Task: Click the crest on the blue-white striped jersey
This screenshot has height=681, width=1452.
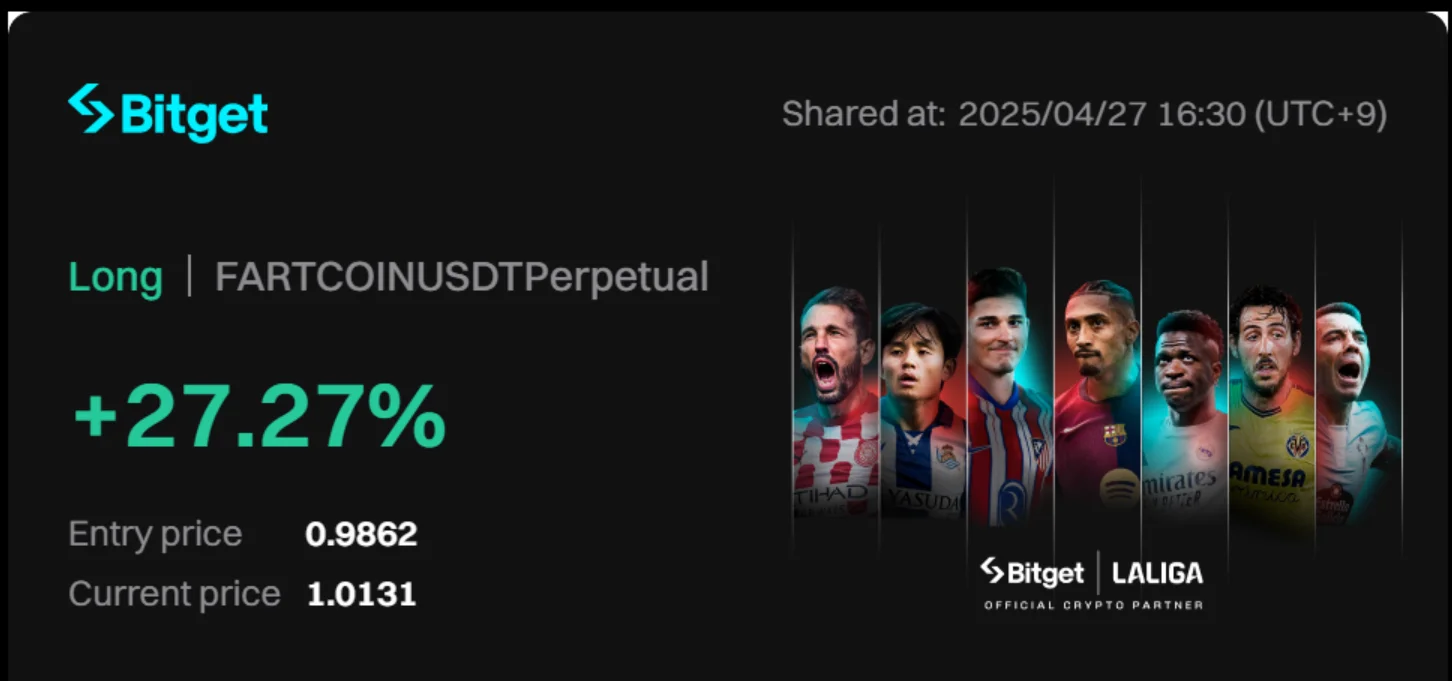Action: tap(946, 455)
